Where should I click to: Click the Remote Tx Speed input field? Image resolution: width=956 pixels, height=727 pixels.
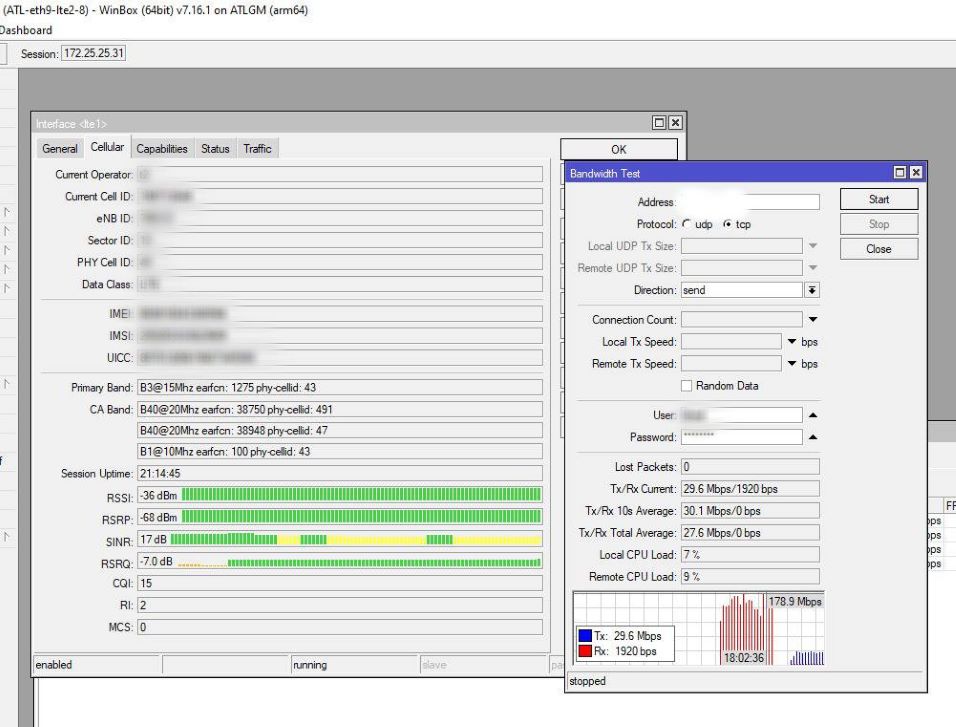[731, 364]
